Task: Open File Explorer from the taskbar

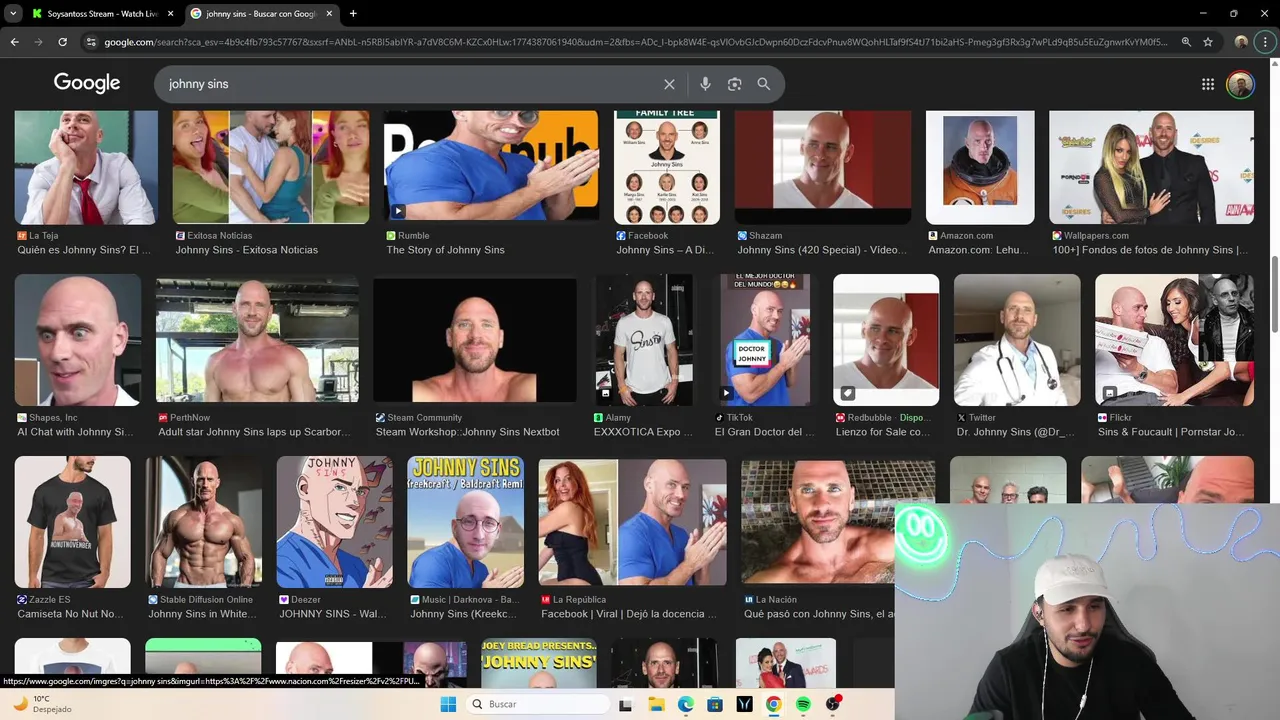Action: click(656, 704)
